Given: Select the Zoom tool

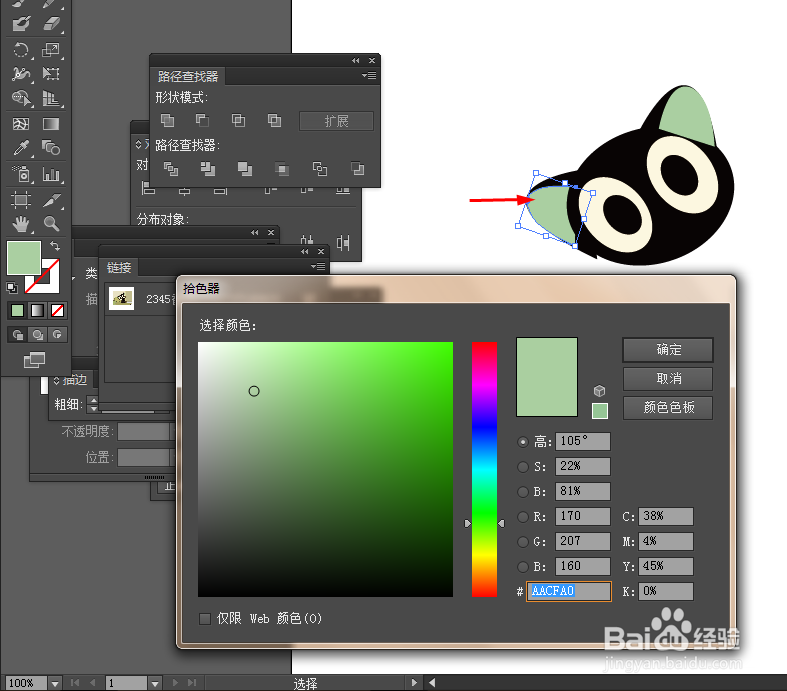Looking at the screenshot, I should [x=51, y=224].
